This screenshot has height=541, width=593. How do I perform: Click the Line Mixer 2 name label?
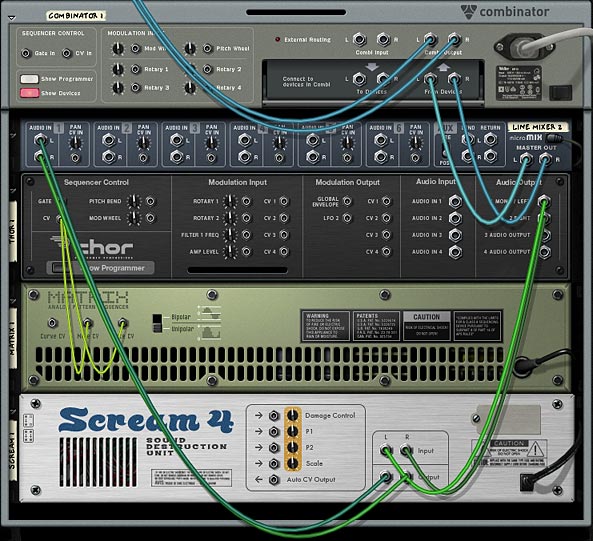click(537, 127)
